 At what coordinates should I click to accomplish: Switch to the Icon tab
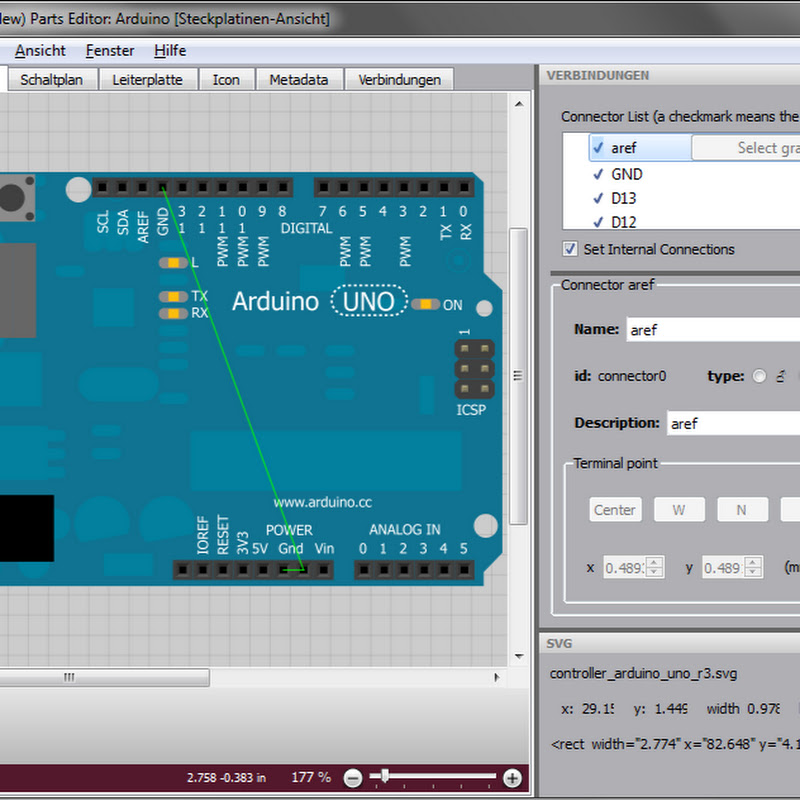click(x=226, y=80)
